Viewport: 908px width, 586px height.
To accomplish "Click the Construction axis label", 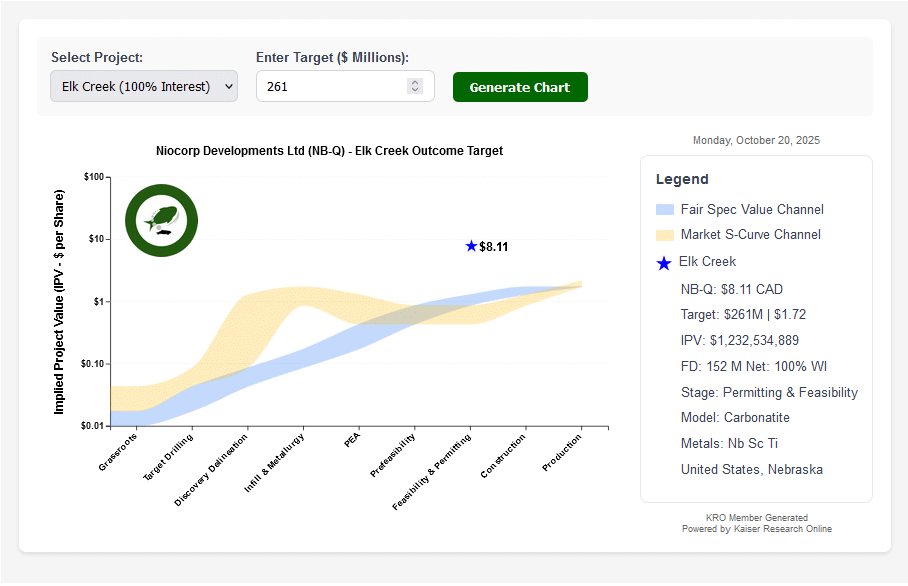I will [x=503, y=456].
